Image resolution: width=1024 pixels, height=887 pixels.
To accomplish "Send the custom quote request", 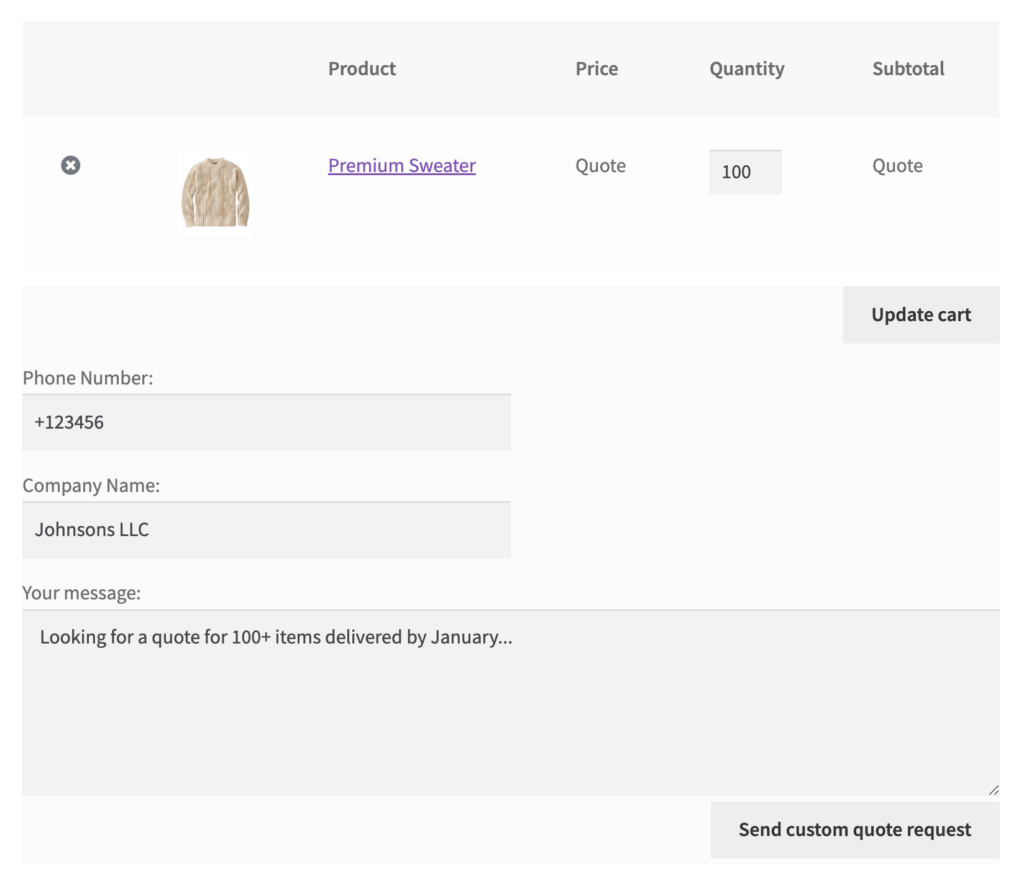I will coord(855,830).
